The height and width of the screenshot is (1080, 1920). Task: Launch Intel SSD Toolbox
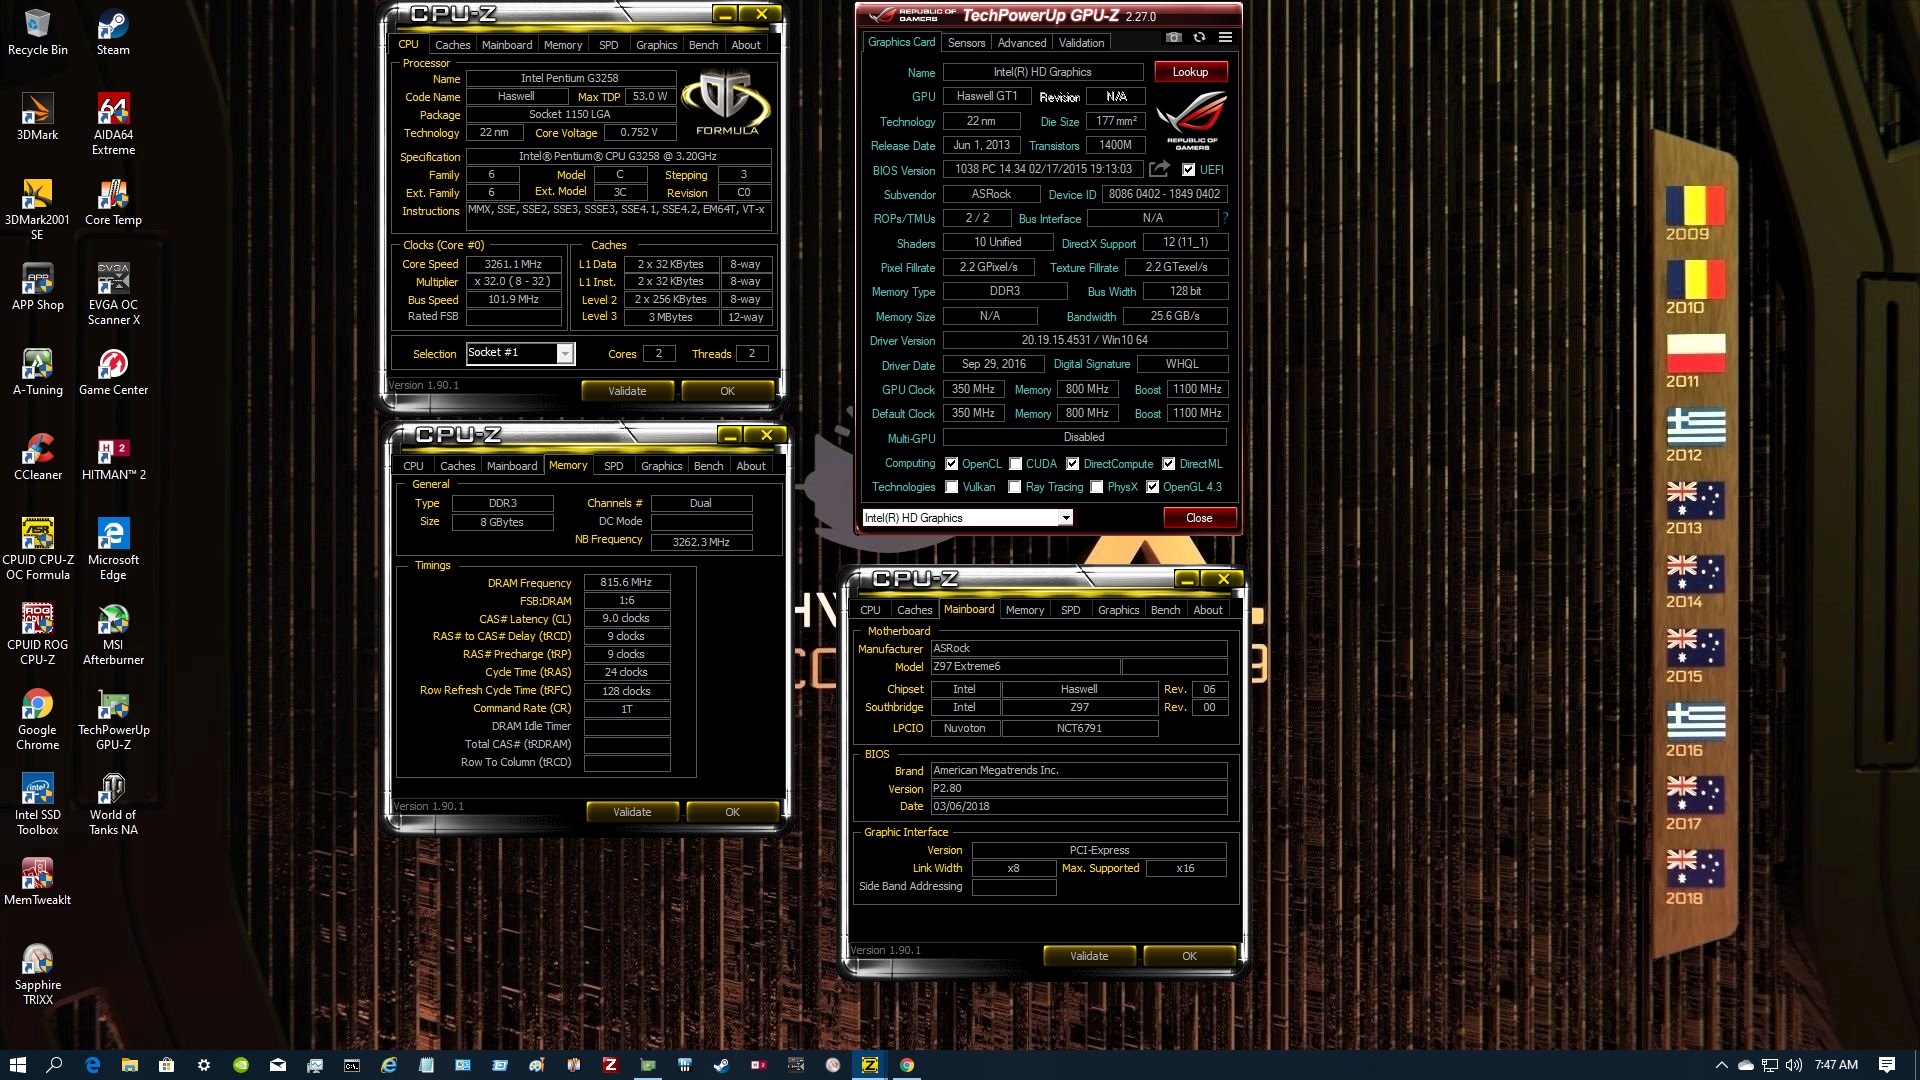[37, 805]
